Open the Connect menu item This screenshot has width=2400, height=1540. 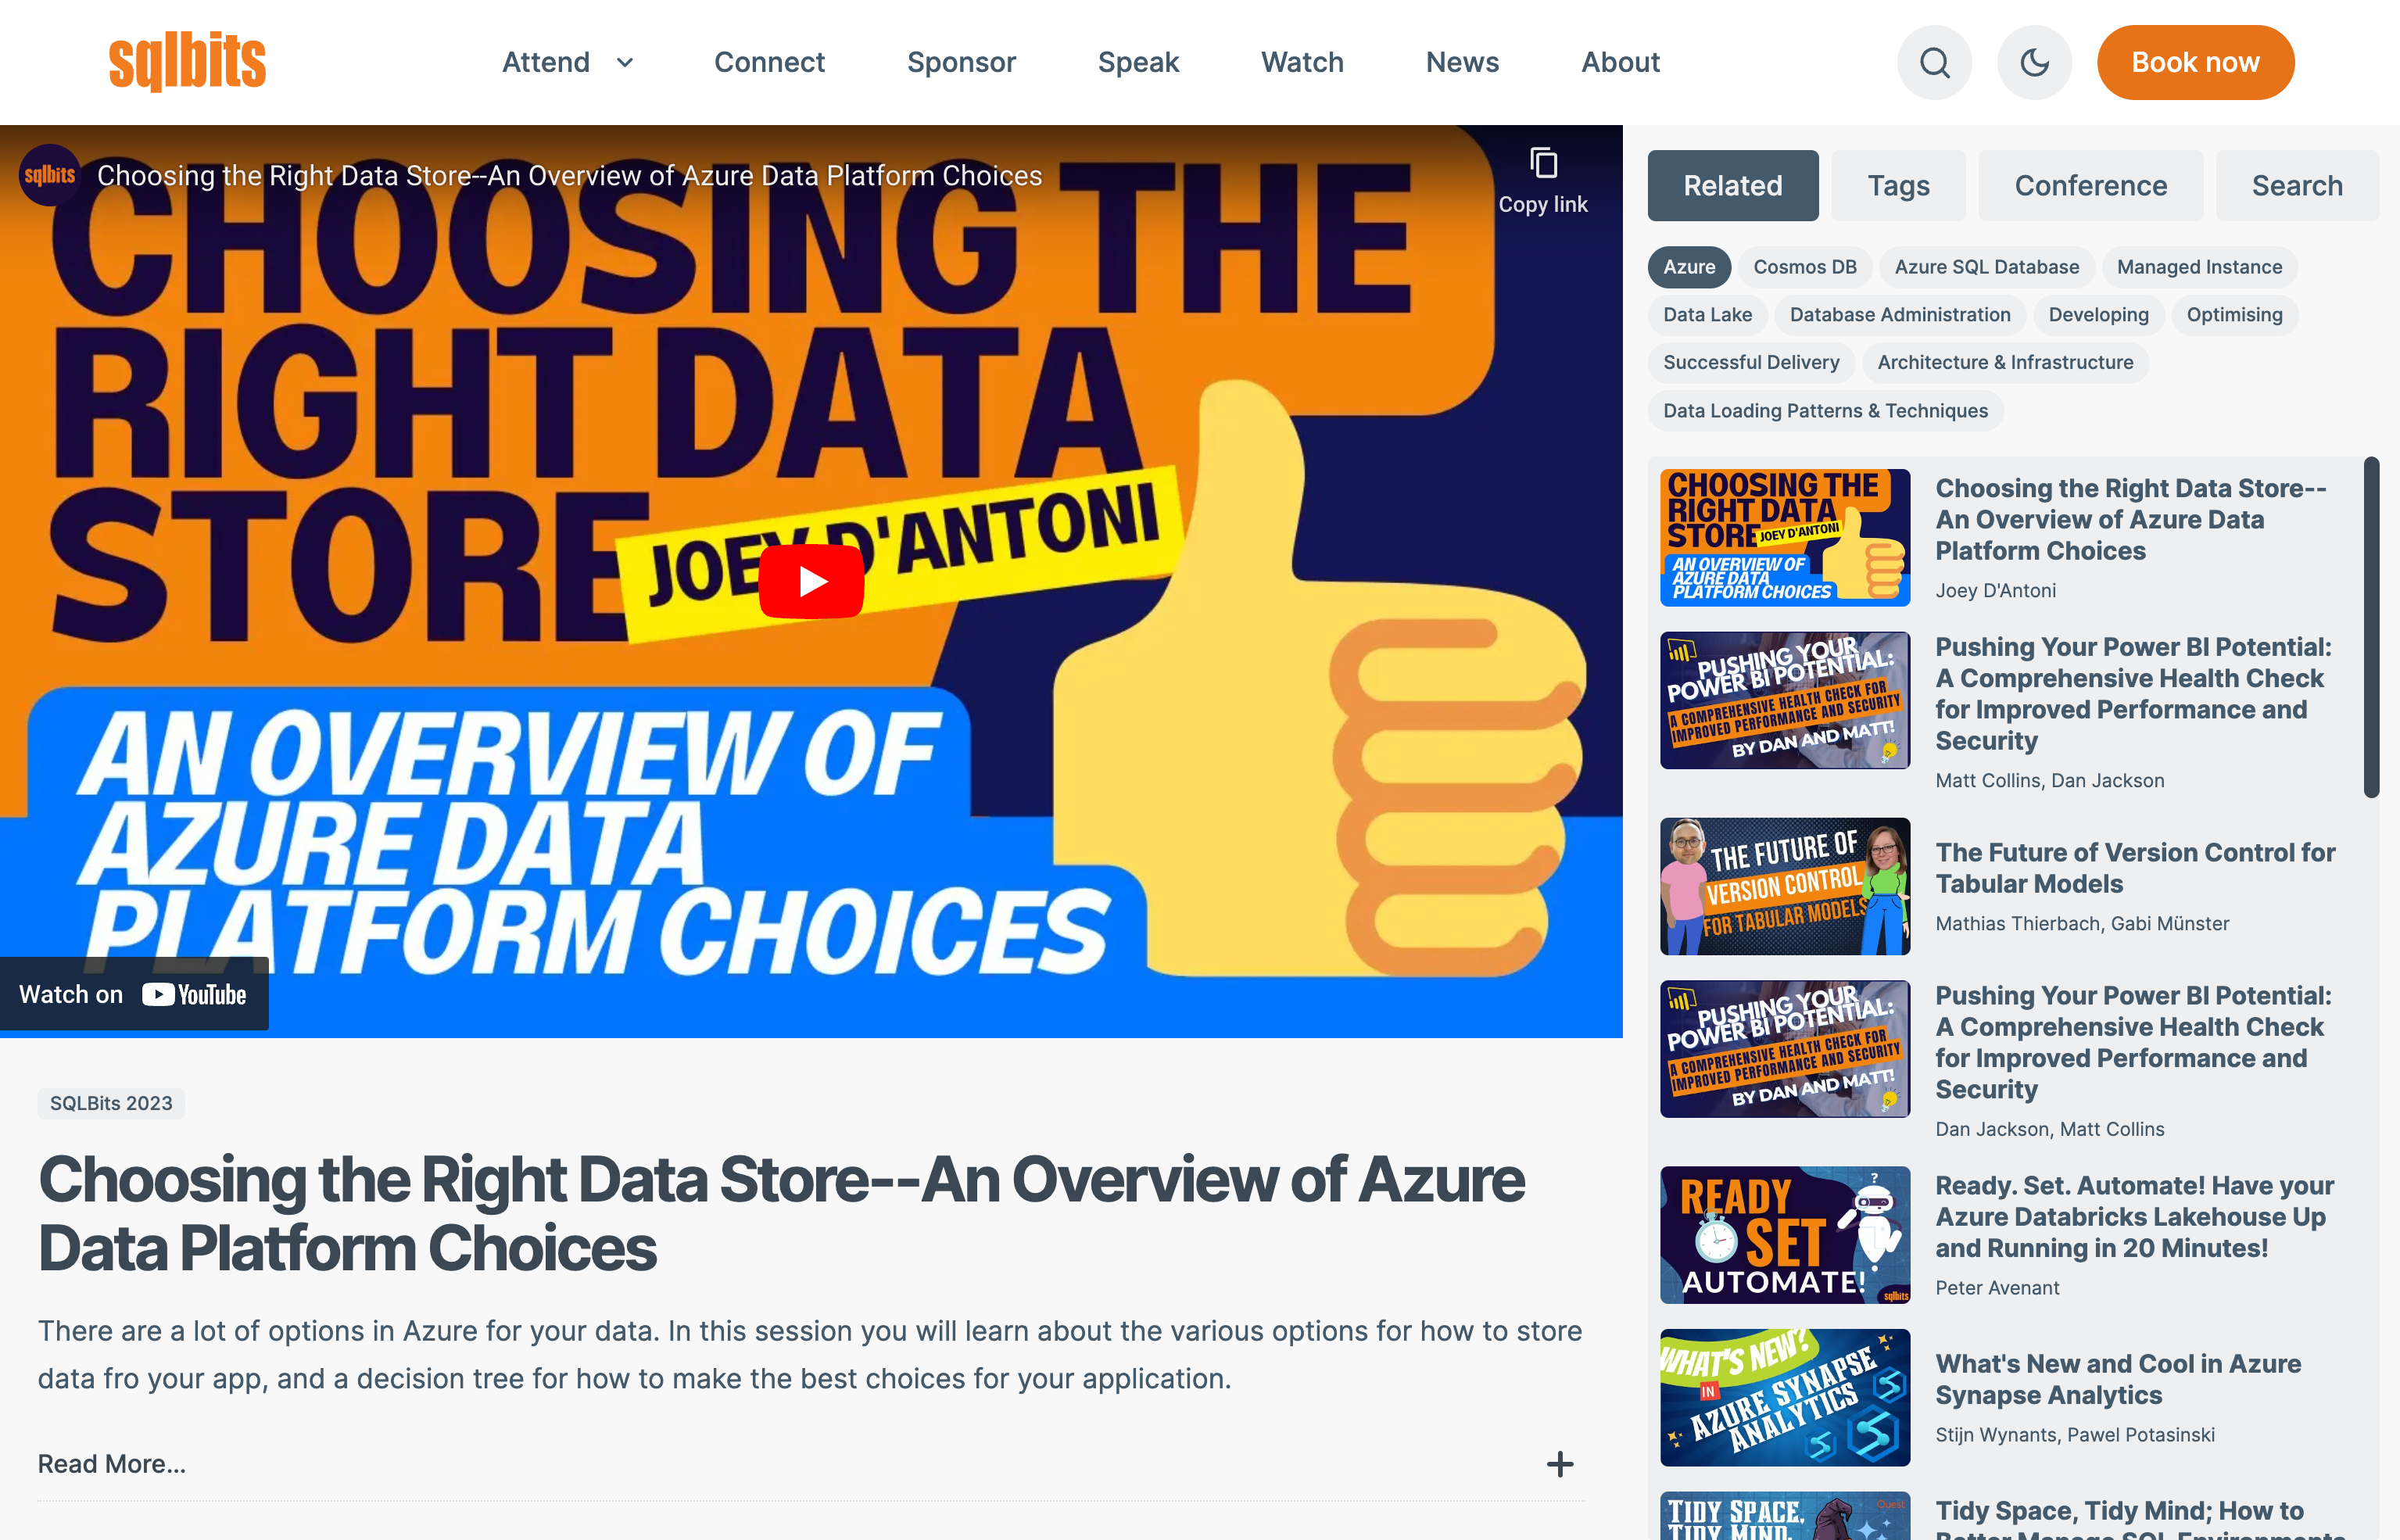coord(770,61)
